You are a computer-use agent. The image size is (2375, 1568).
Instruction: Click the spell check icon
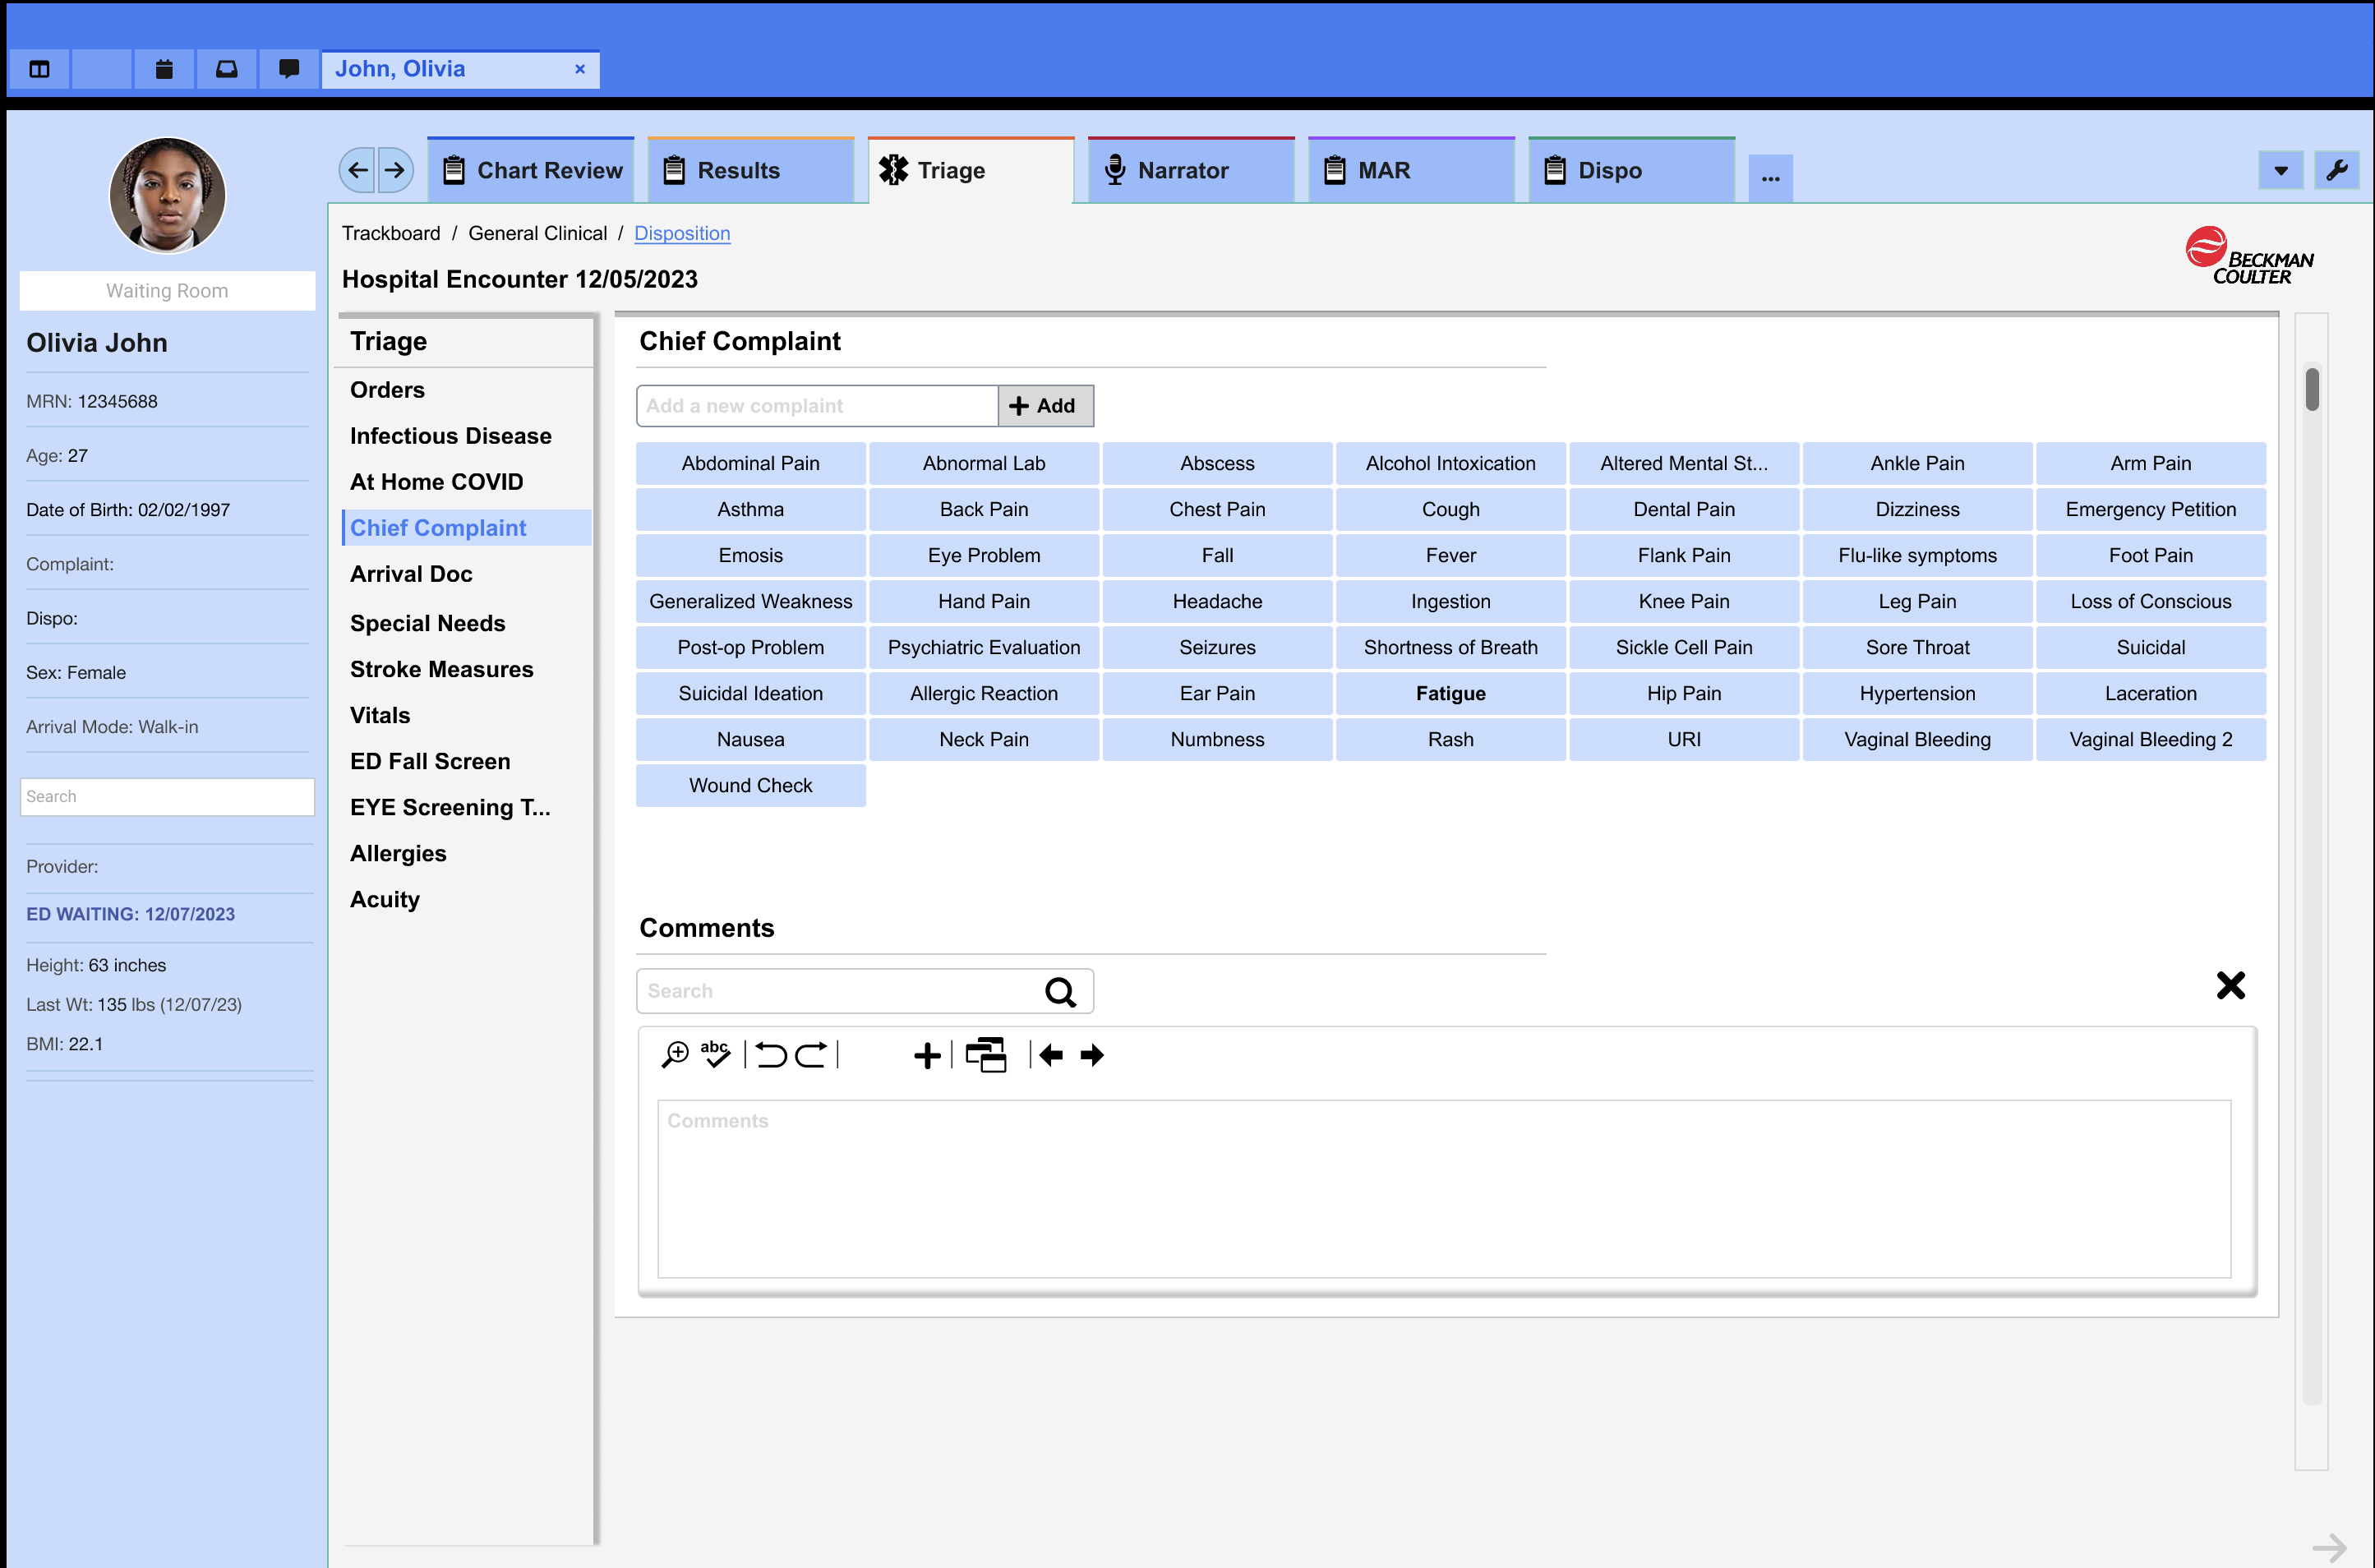pyautogui.click(x=715, y=1054)
